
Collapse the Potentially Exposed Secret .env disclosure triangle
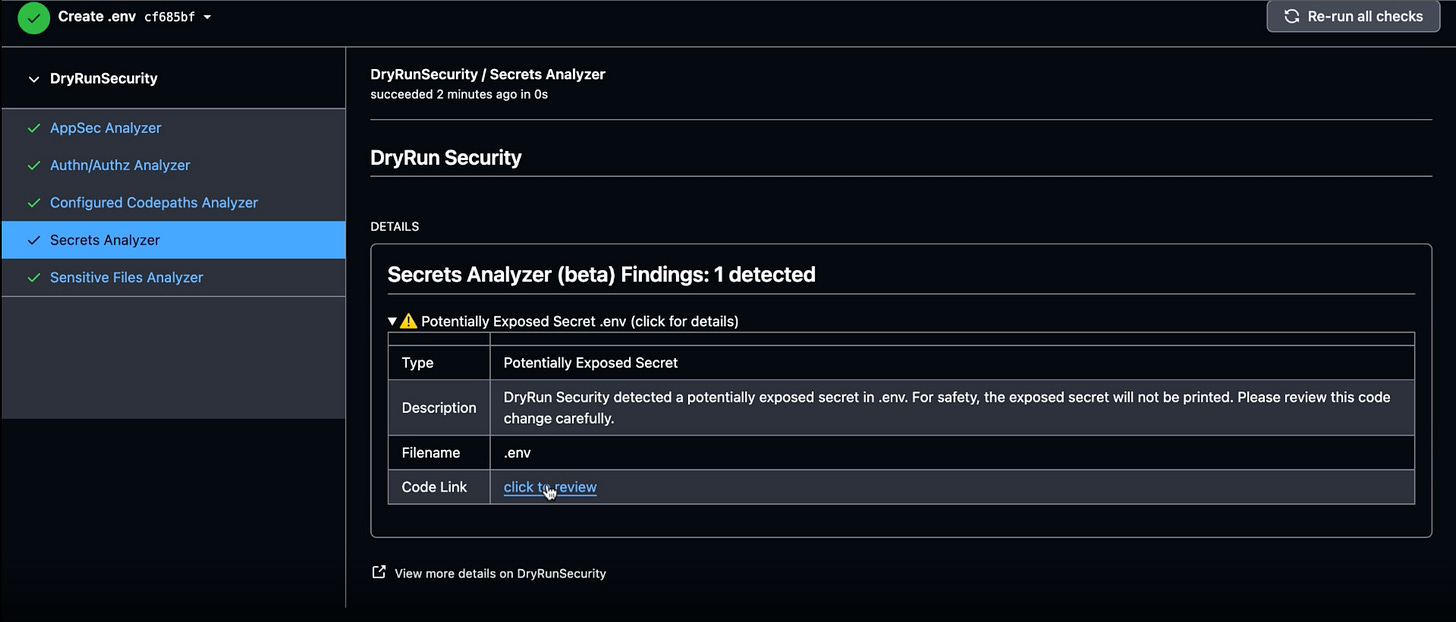click(x=393, y=321)
